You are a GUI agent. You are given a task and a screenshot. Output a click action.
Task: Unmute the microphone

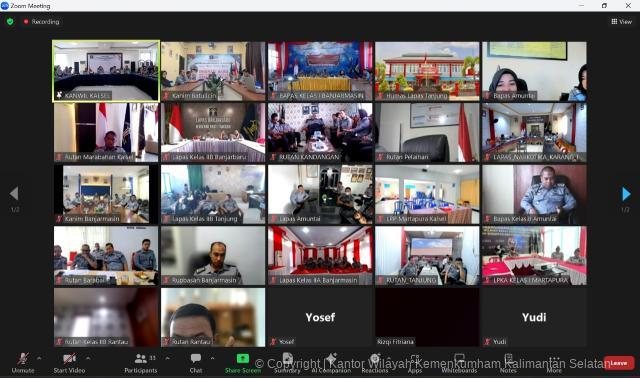click(x=23, y=362)
